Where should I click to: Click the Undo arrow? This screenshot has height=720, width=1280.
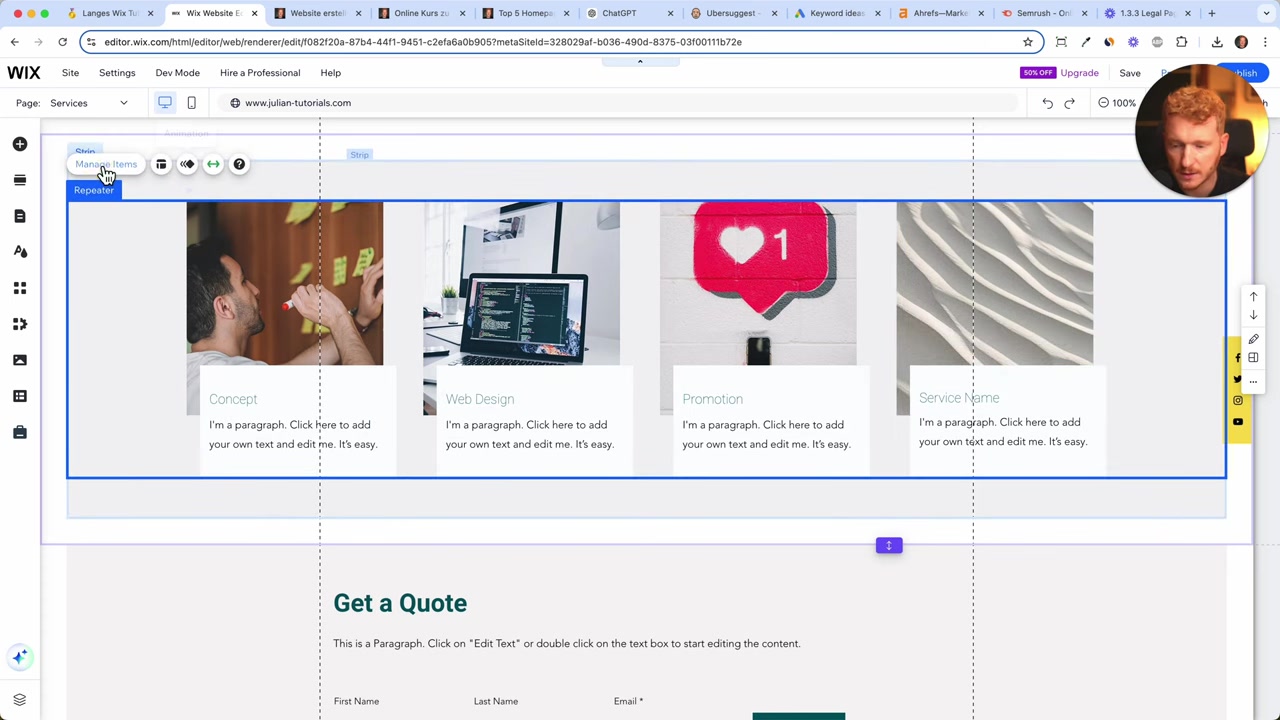(1047, 103)
